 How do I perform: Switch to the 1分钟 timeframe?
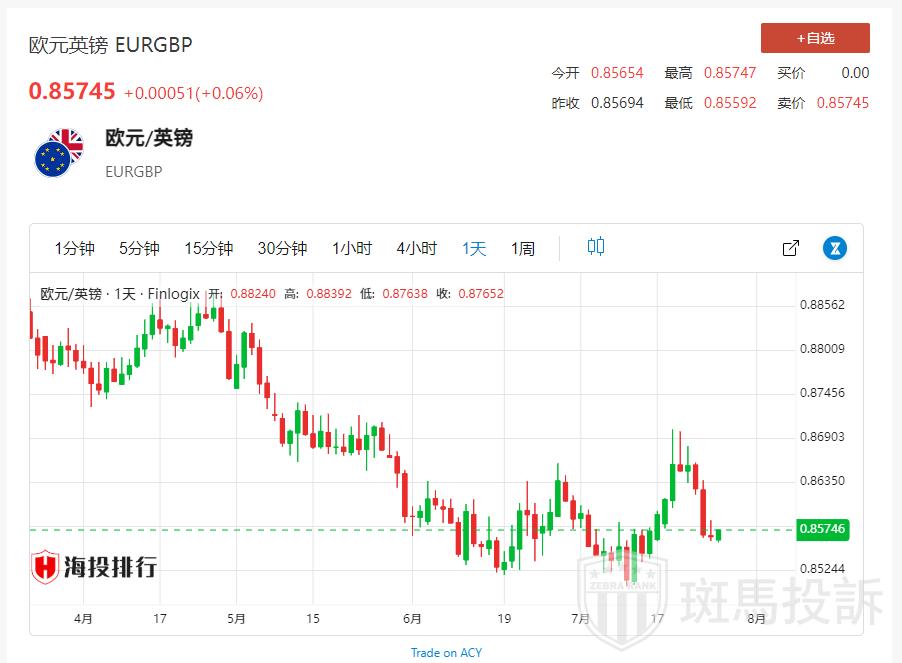[x=75, y=248]
